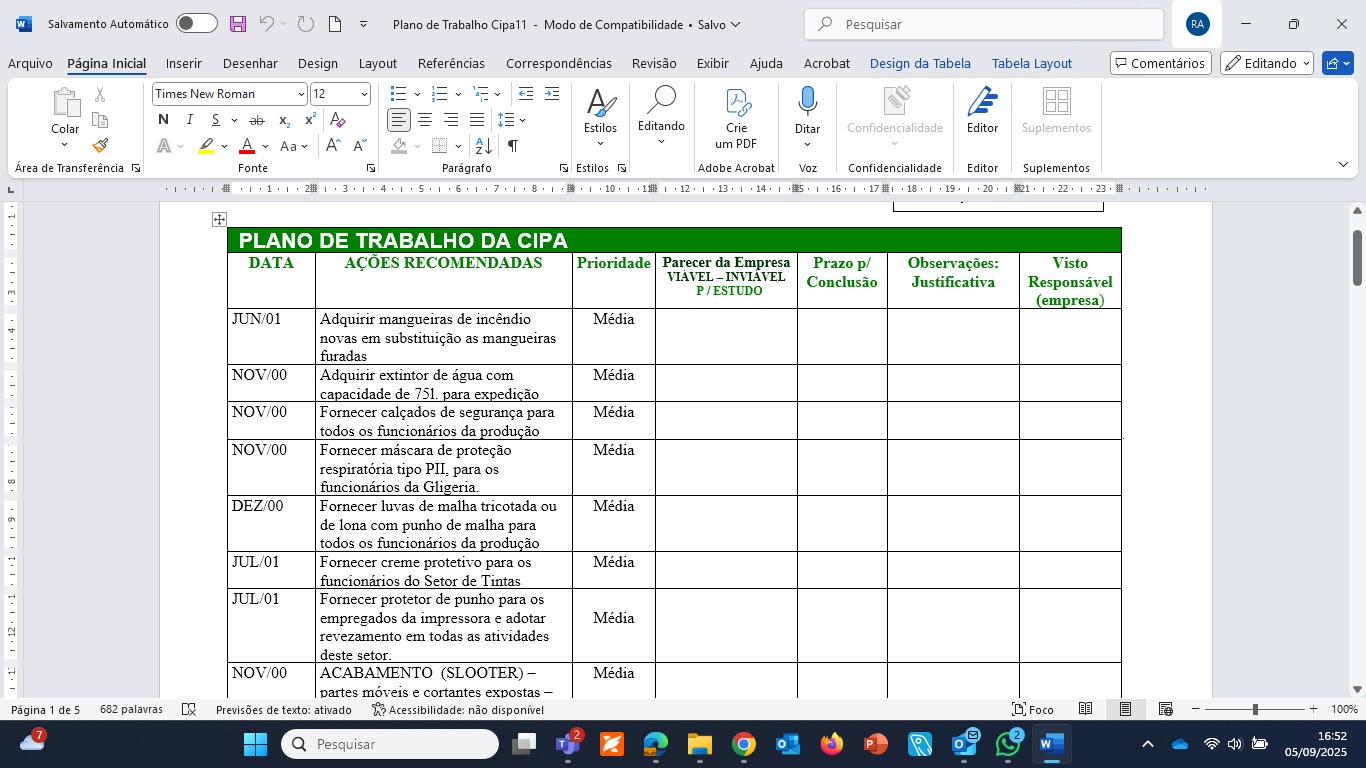Expand the font size 12 dropdown

point(364,94)
